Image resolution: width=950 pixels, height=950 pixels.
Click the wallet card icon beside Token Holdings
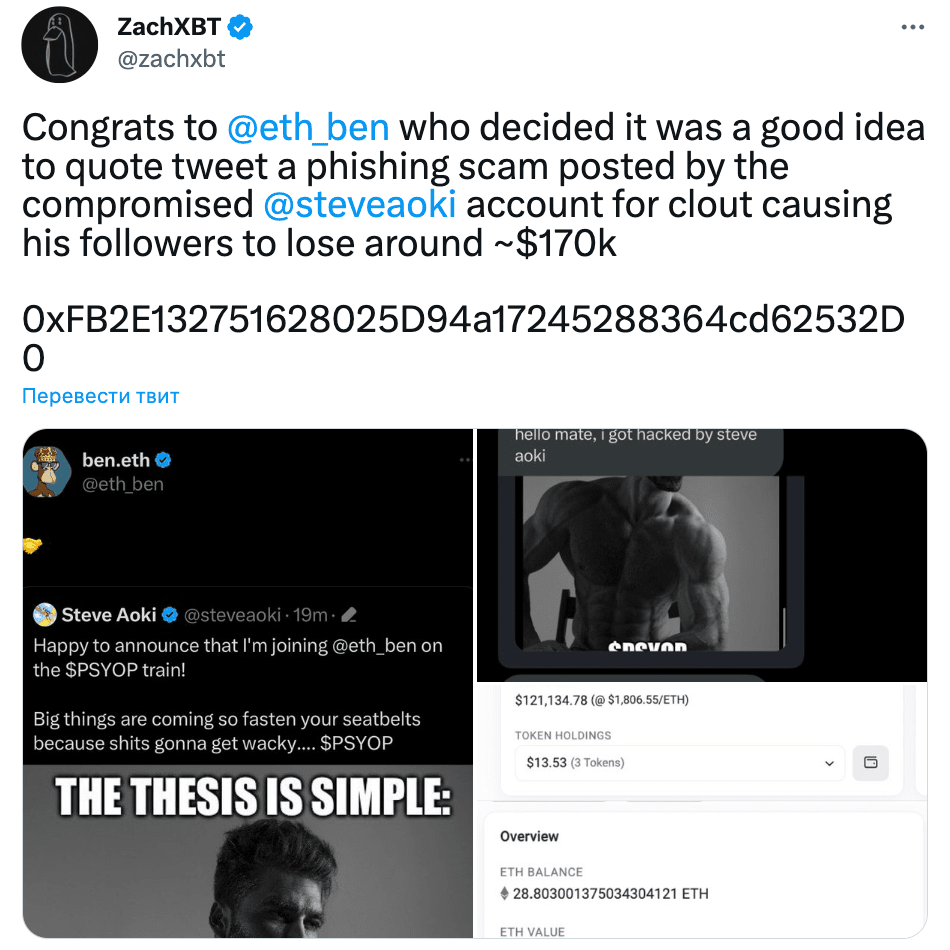(870, 763)
